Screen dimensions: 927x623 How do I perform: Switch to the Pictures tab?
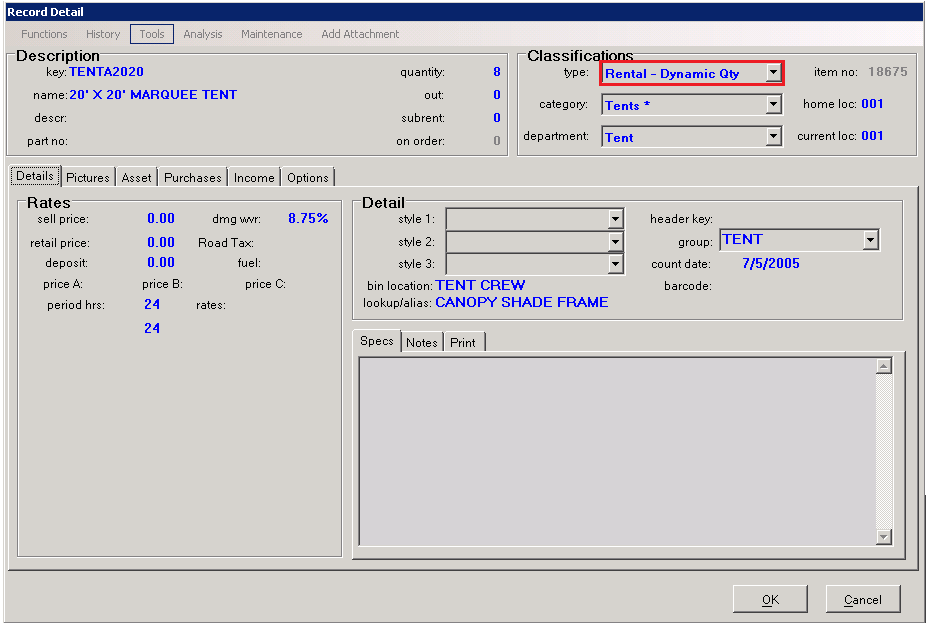(88, 177)
